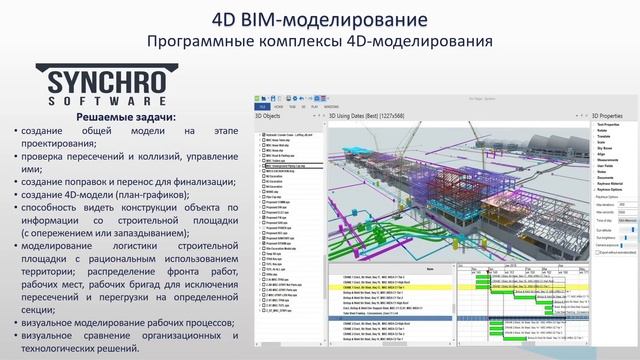Expand the Measurements section in 3D Properties
Image resolution: width=640 pixels, height=360 pixels.
[607, 160]
